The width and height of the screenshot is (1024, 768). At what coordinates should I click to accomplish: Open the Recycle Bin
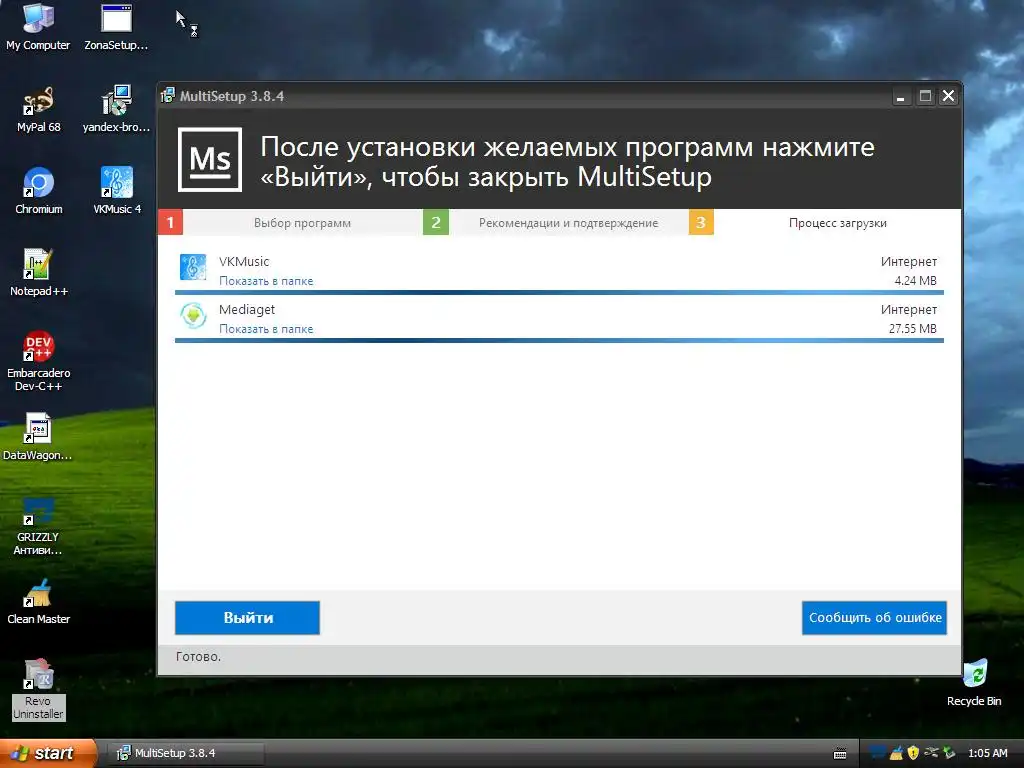tap(974, 683)
